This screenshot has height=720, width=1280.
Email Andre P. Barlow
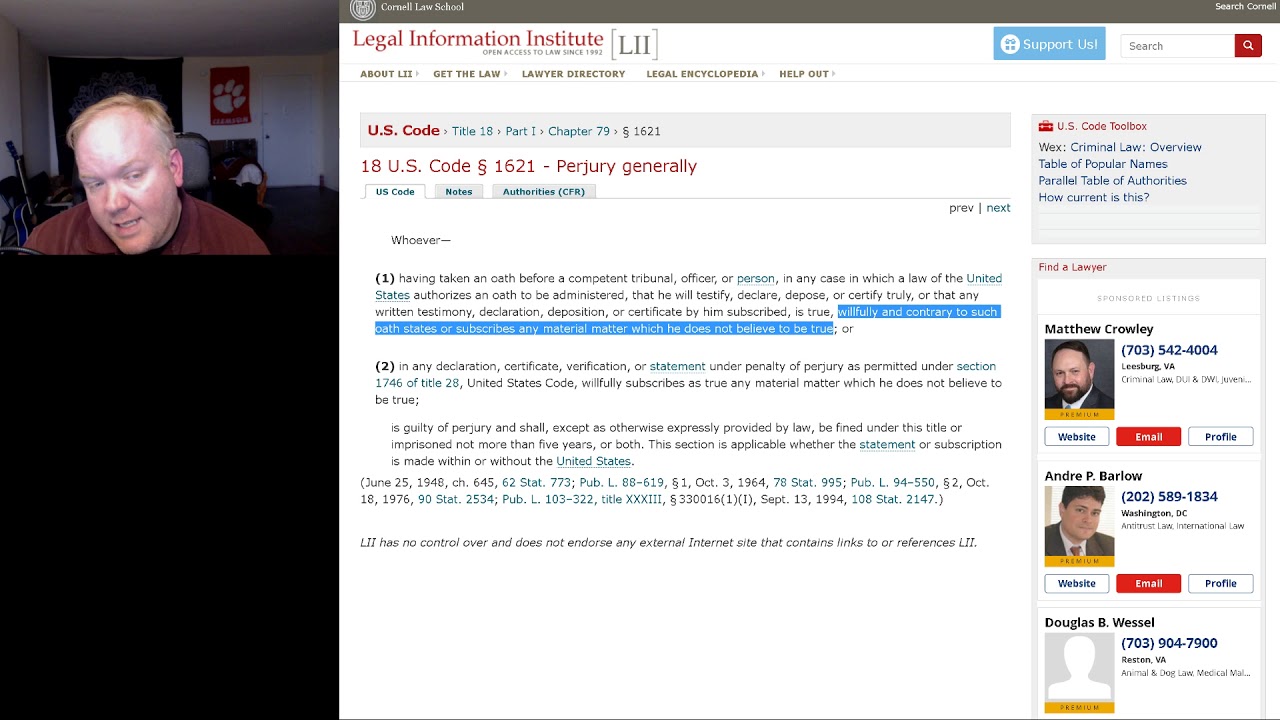[x=1149, y=584]
